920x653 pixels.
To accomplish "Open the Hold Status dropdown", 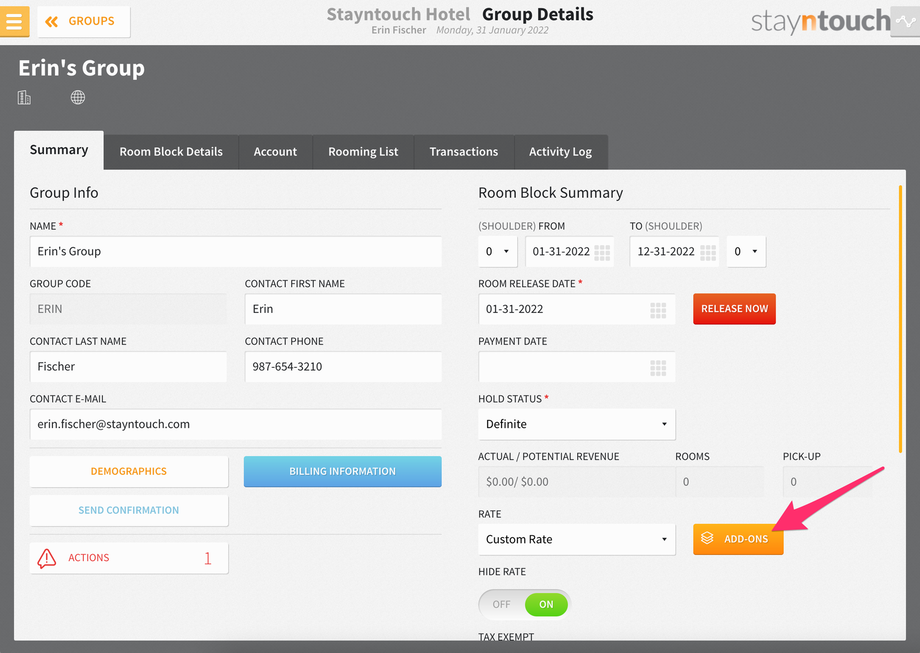I will click(577, 424).
